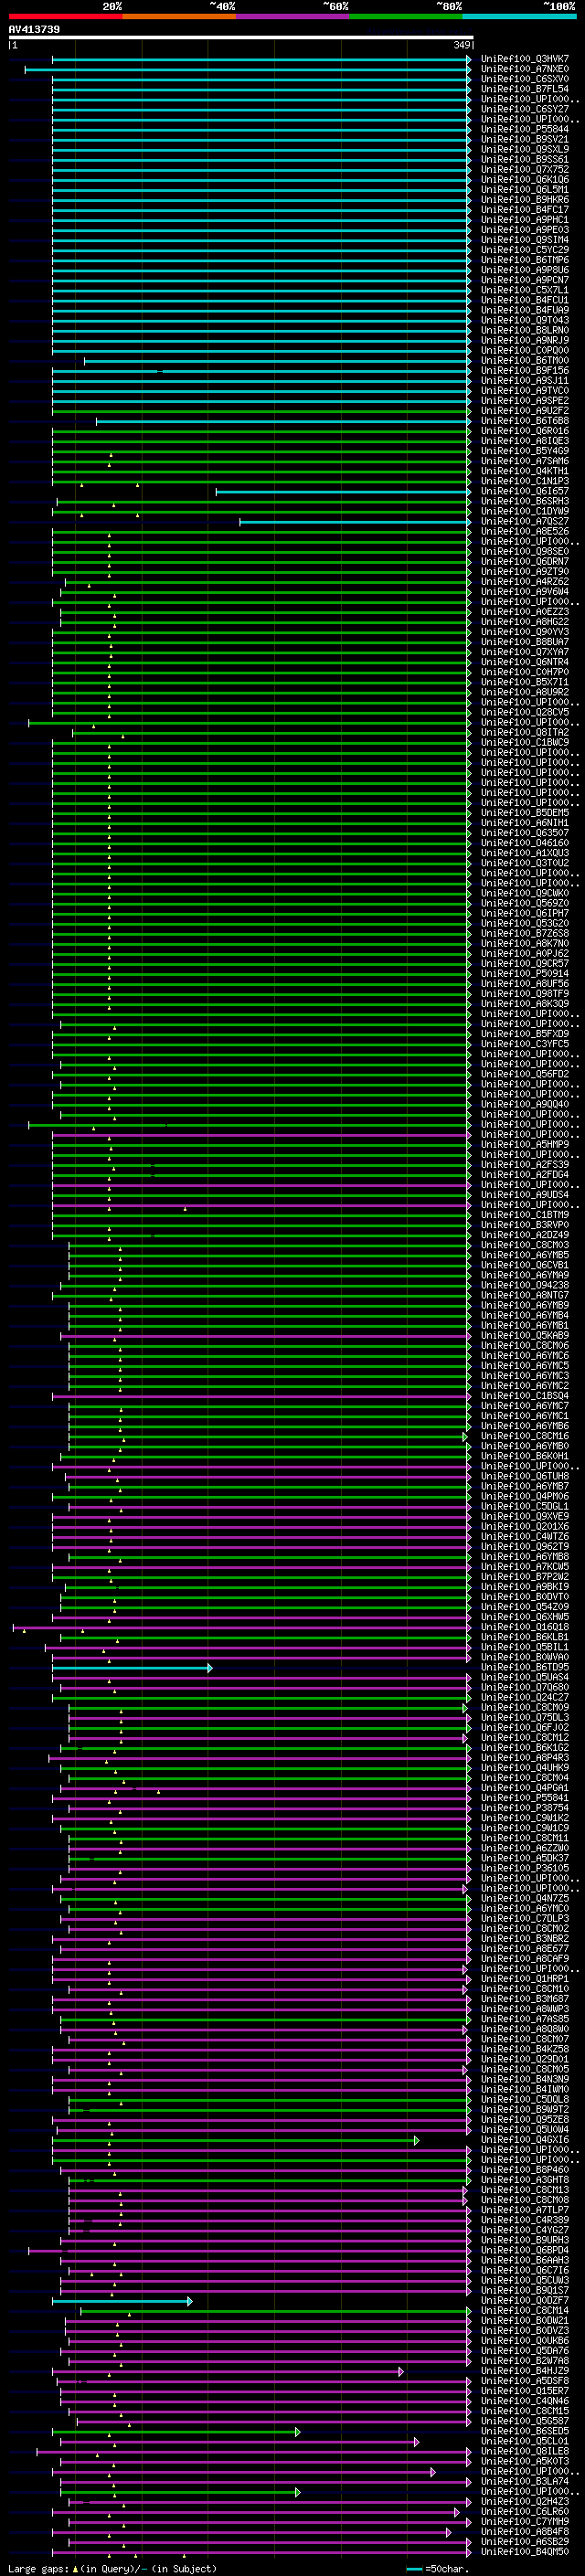
Task: Select the UniRef100_B9SS61 entry
Action: 524,159
